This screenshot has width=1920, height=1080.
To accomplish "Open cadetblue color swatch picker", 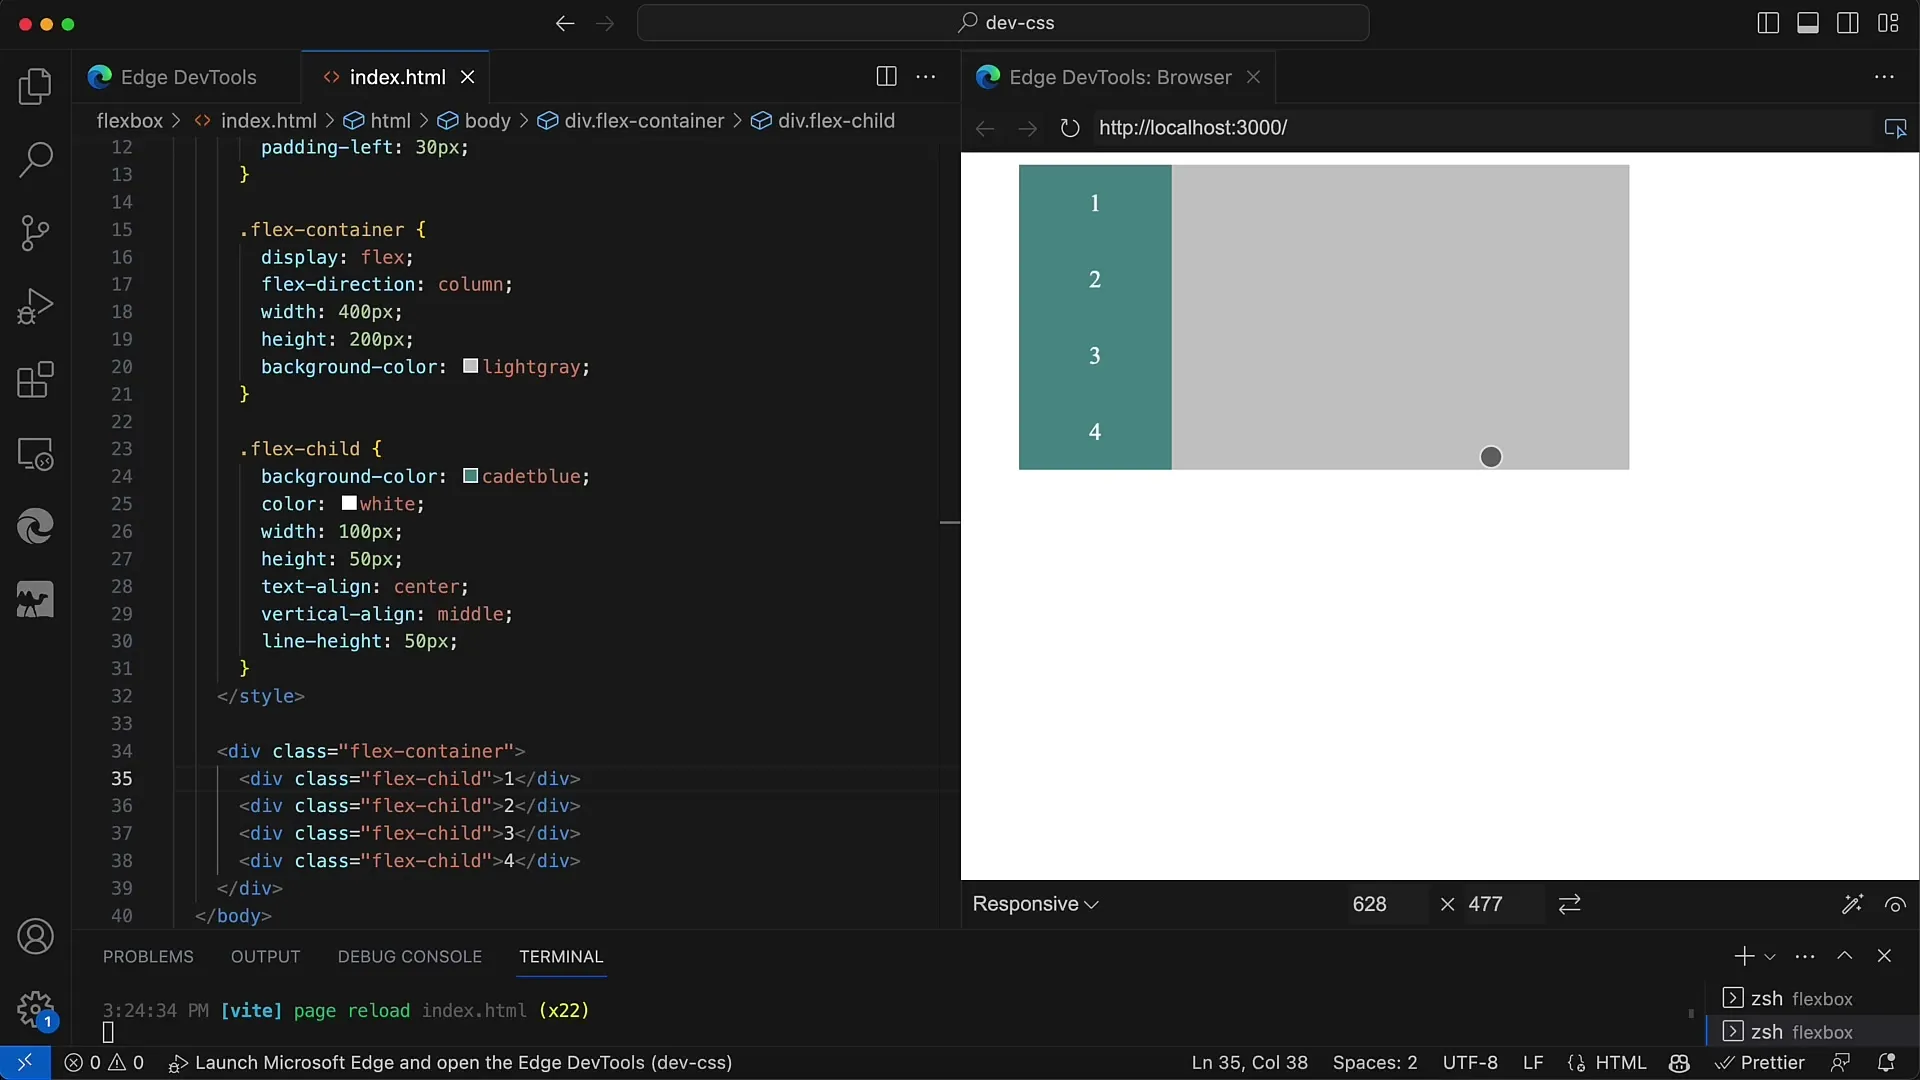I will (x=470, y=476).
